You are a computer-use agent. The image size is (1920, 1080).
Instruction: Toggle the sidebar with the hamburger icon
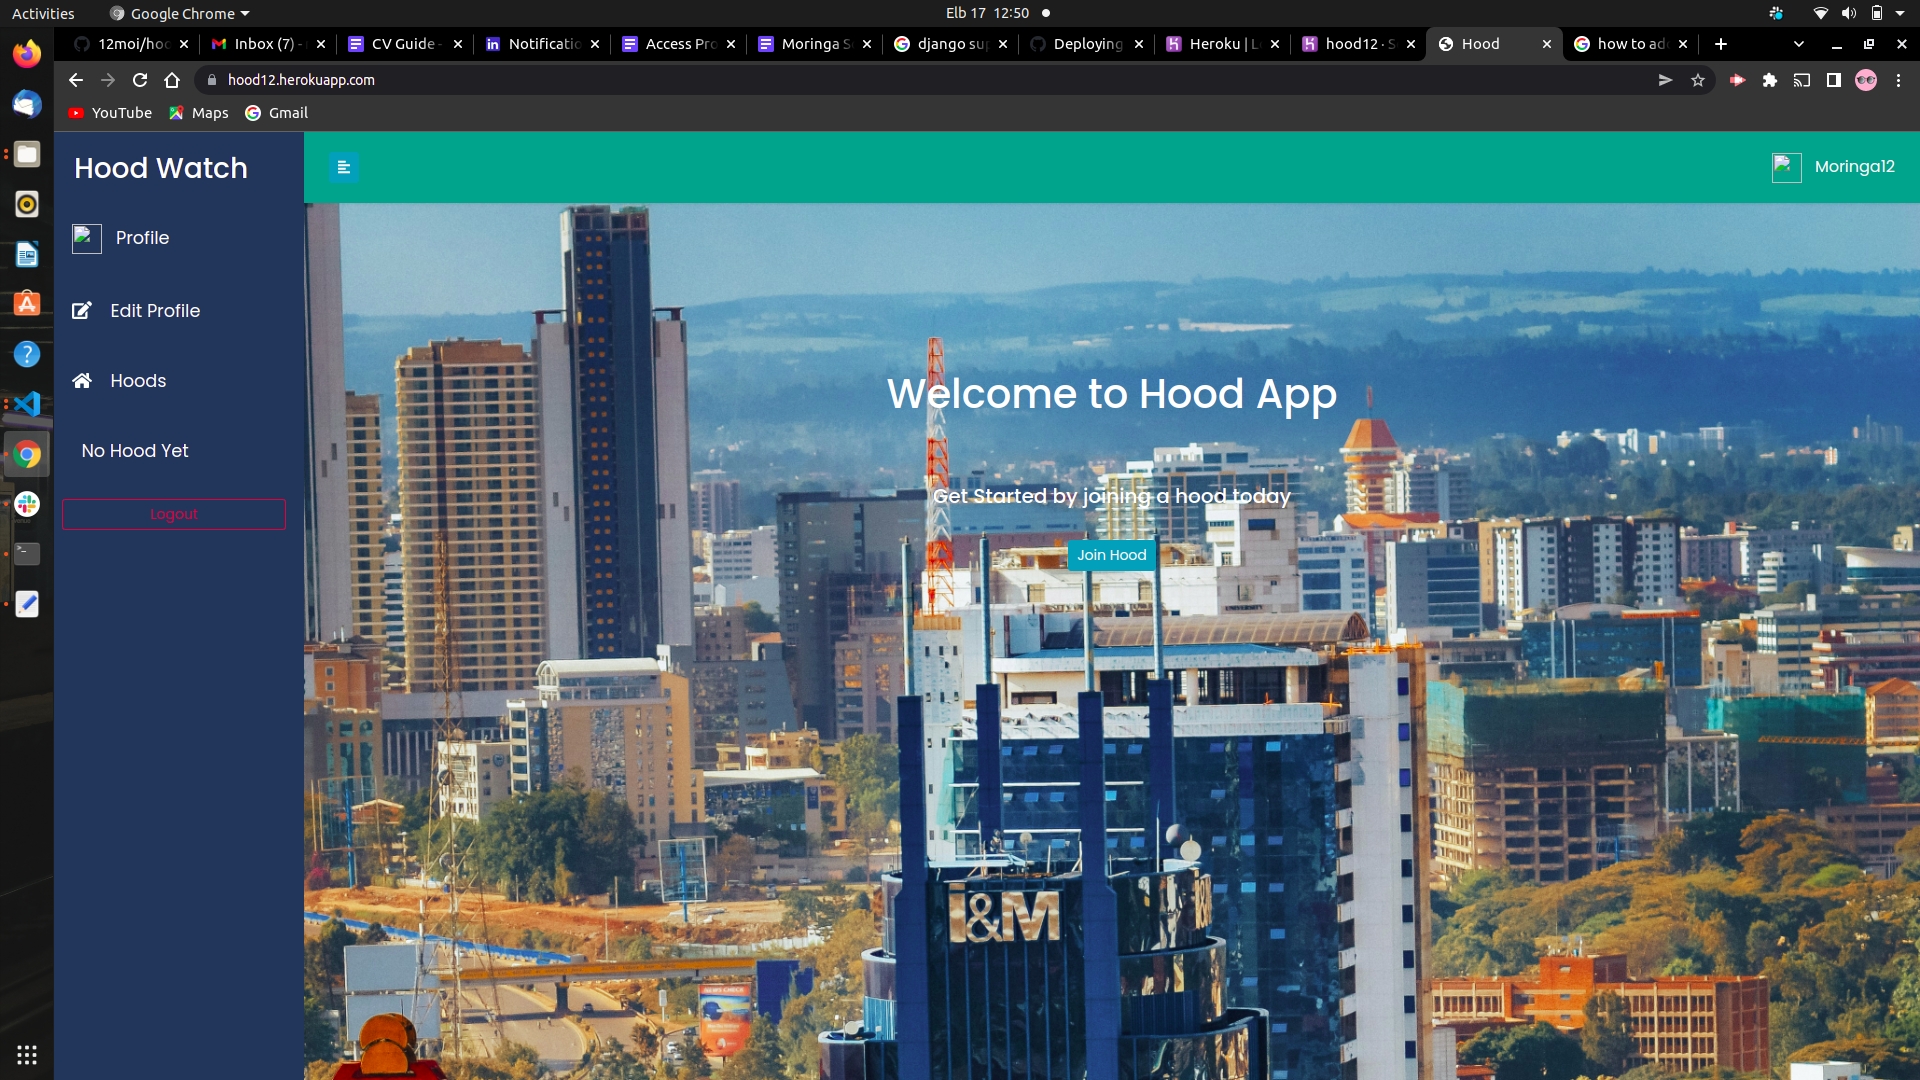tap(344, 167)
